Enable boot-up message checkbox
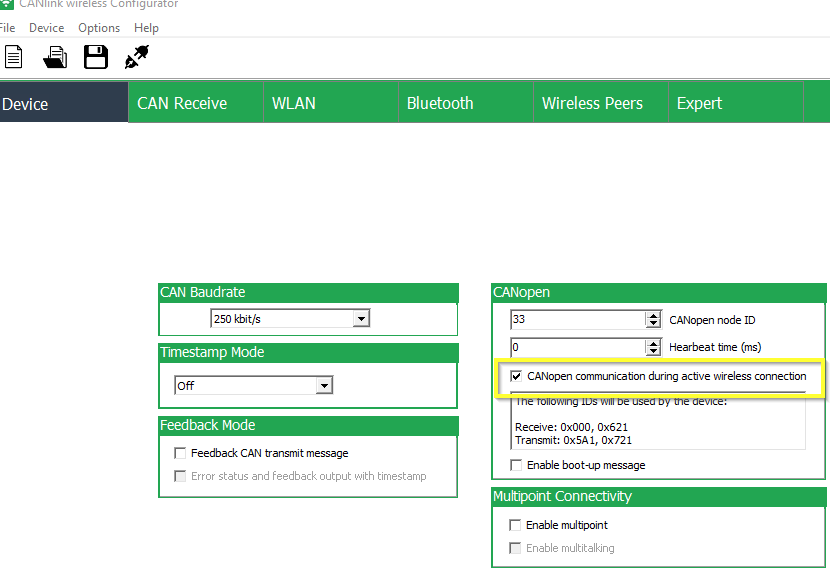 [516, 465]
